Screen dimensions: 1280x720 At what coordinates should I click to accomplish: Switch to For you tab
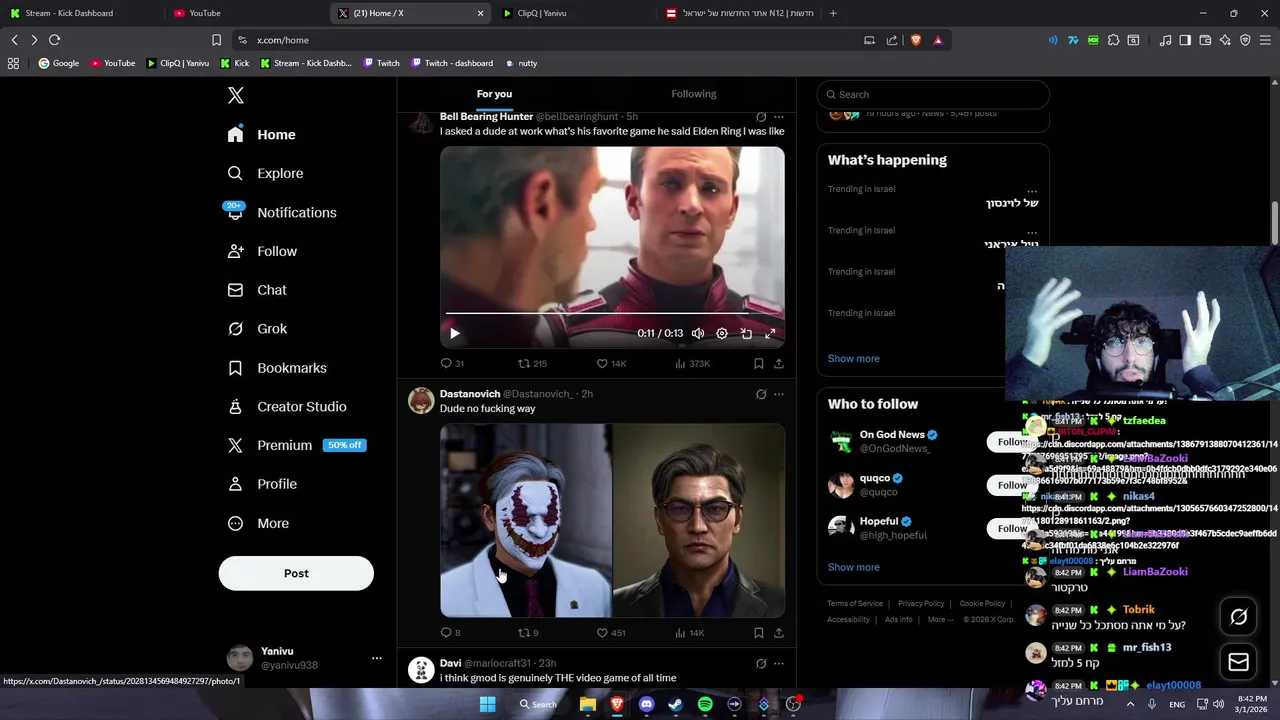tap(494, 94)
